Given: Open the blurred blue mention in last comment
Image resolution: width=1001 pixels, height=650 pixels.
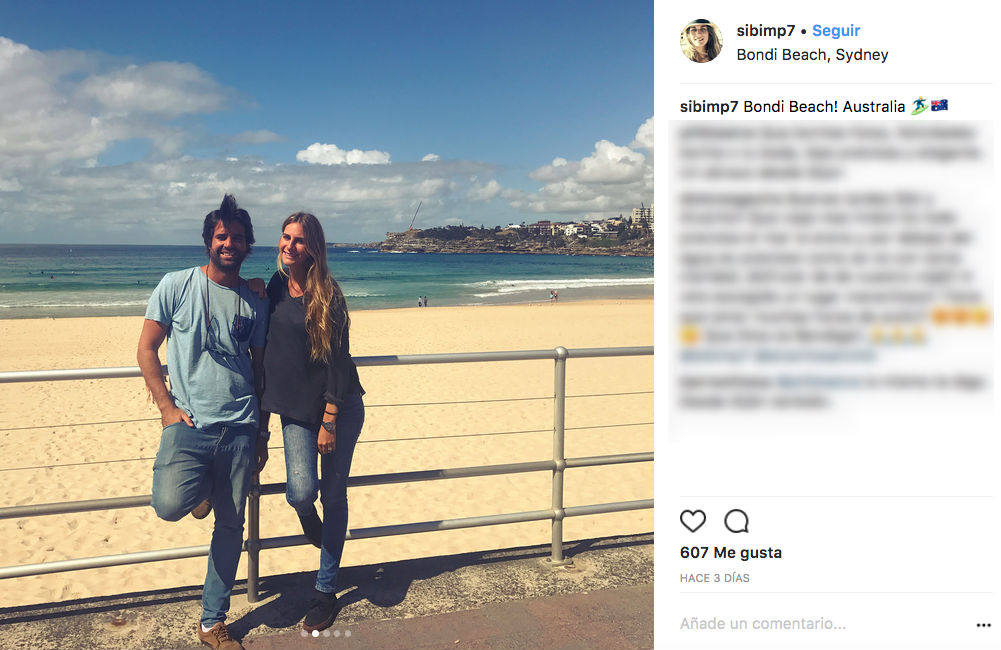Looking at the screenshot, I should [x=818, y=382].
